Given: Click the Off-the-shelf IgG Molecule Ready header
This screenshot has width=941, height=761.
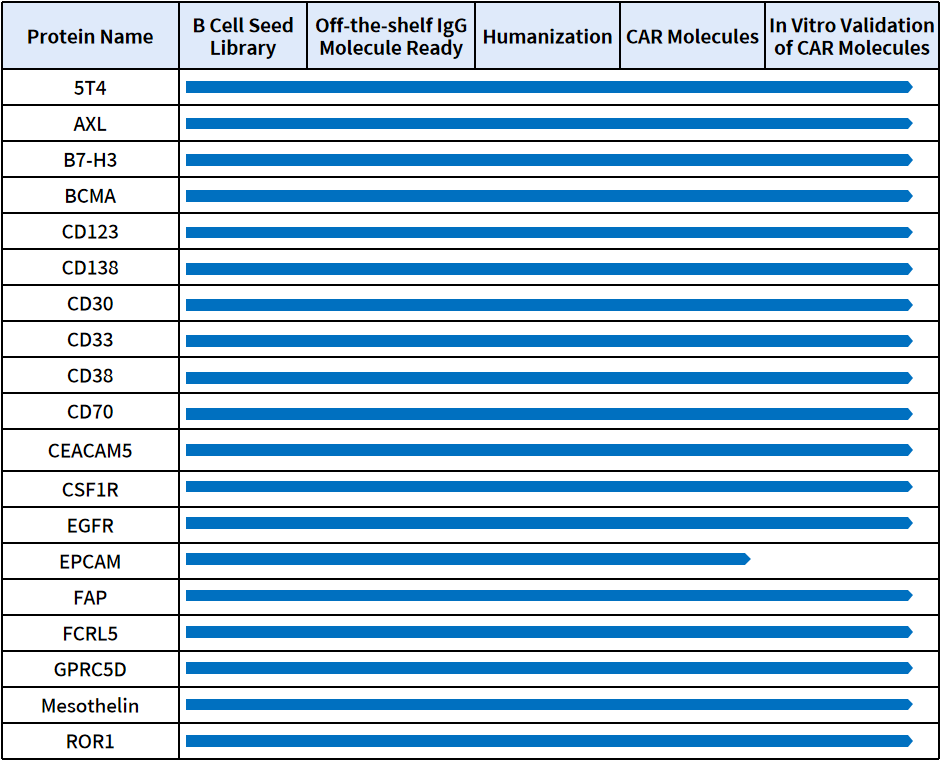Looking at the screenshot, I should 391,37.
